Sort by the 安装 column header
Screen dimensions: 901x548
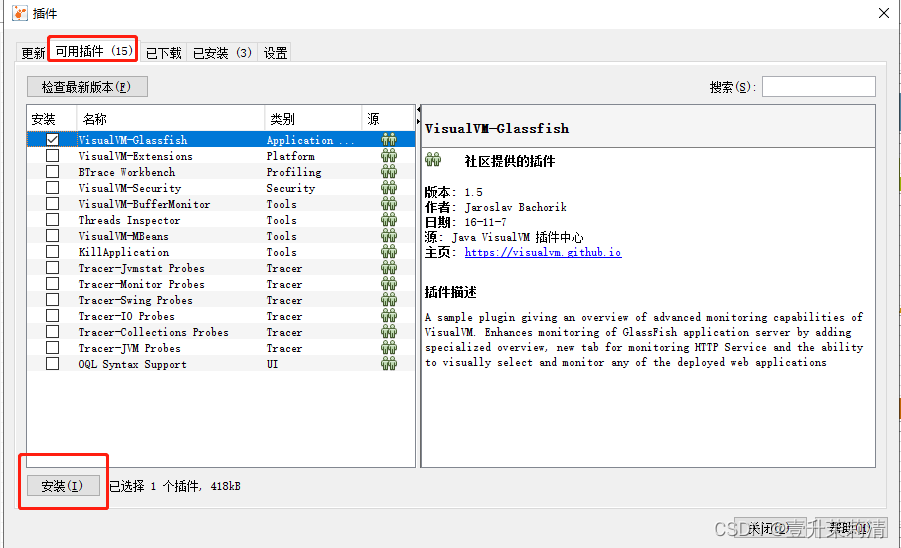tap(52, 119)
